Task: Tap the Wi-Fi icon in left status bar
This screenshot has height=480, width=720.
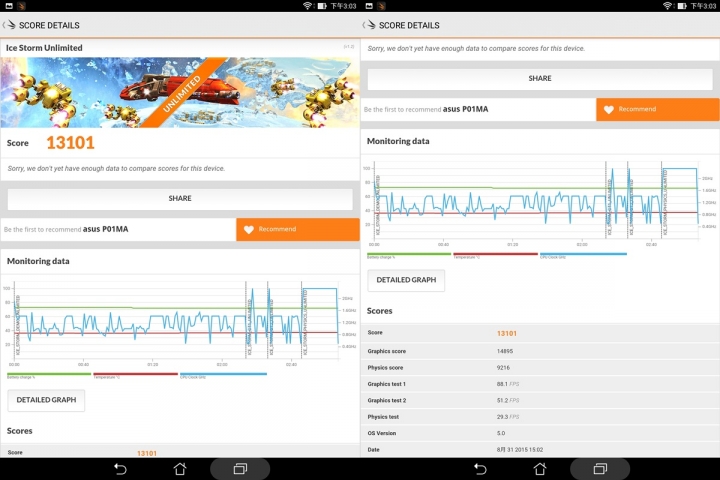Action: (x=308, y=6)
